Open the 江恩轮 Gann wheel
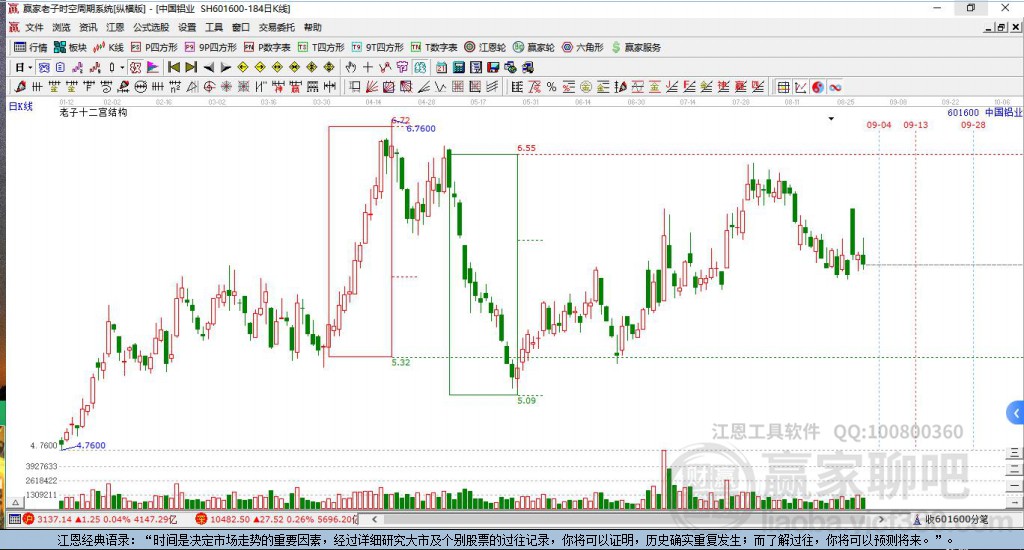This screenshot has height=550, width=1024. (x=485, y=47)
